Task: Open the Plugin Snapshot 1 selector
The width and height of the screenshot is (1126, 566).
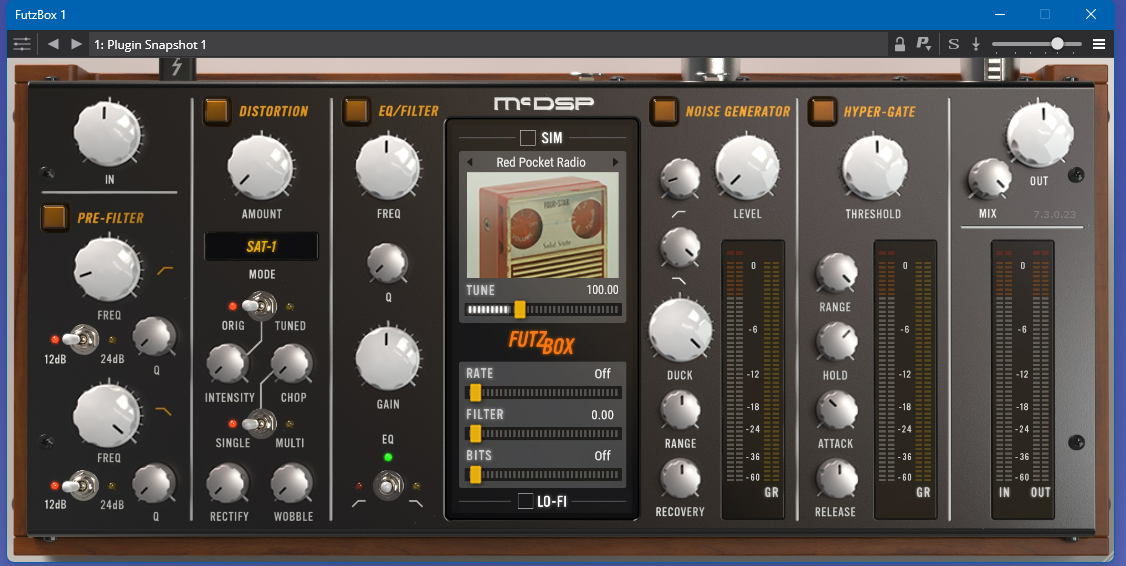Action: pos(488,45)
